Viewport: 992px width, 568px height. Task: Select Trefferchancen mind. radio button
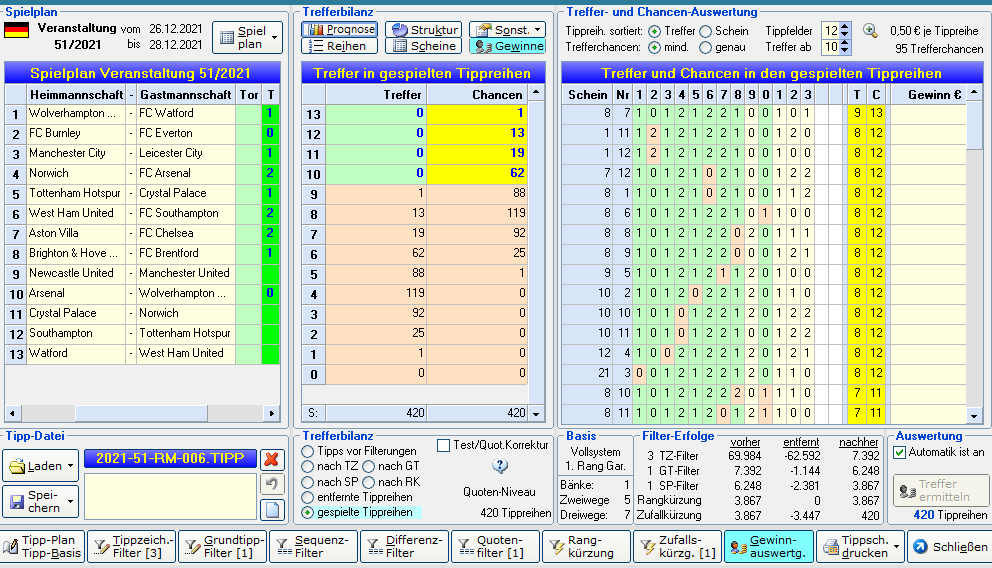coord(655,47)
